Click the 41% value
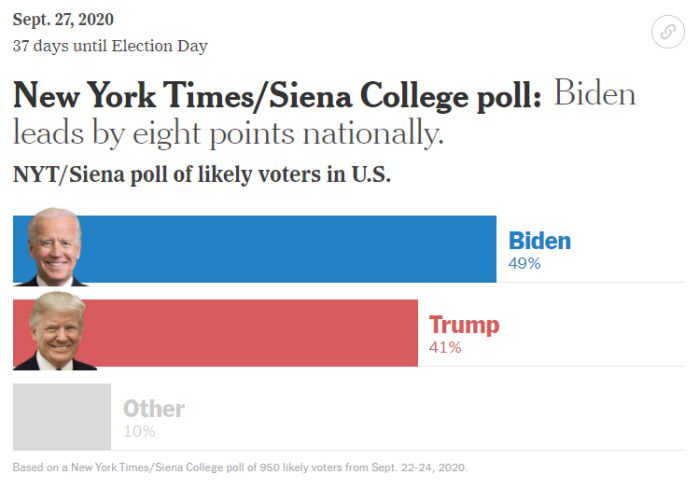 (445, 348)
